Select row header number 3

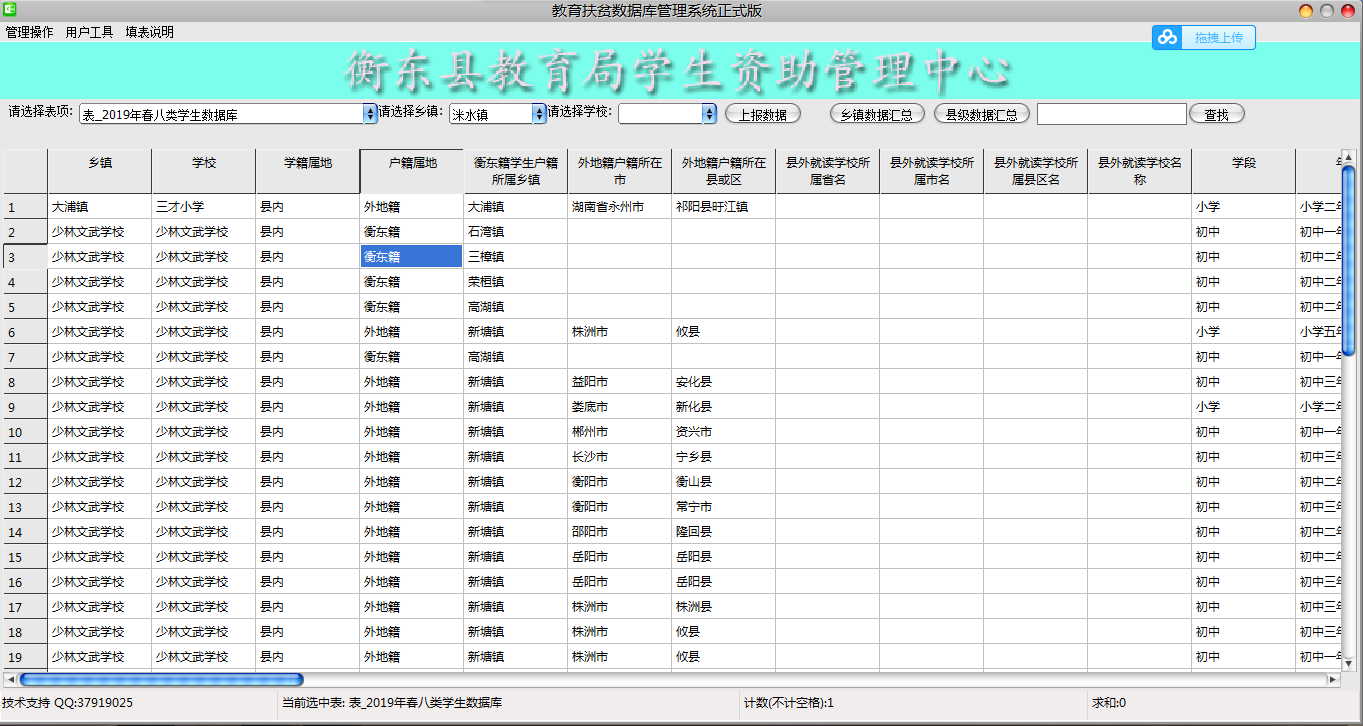coord(25,257)
